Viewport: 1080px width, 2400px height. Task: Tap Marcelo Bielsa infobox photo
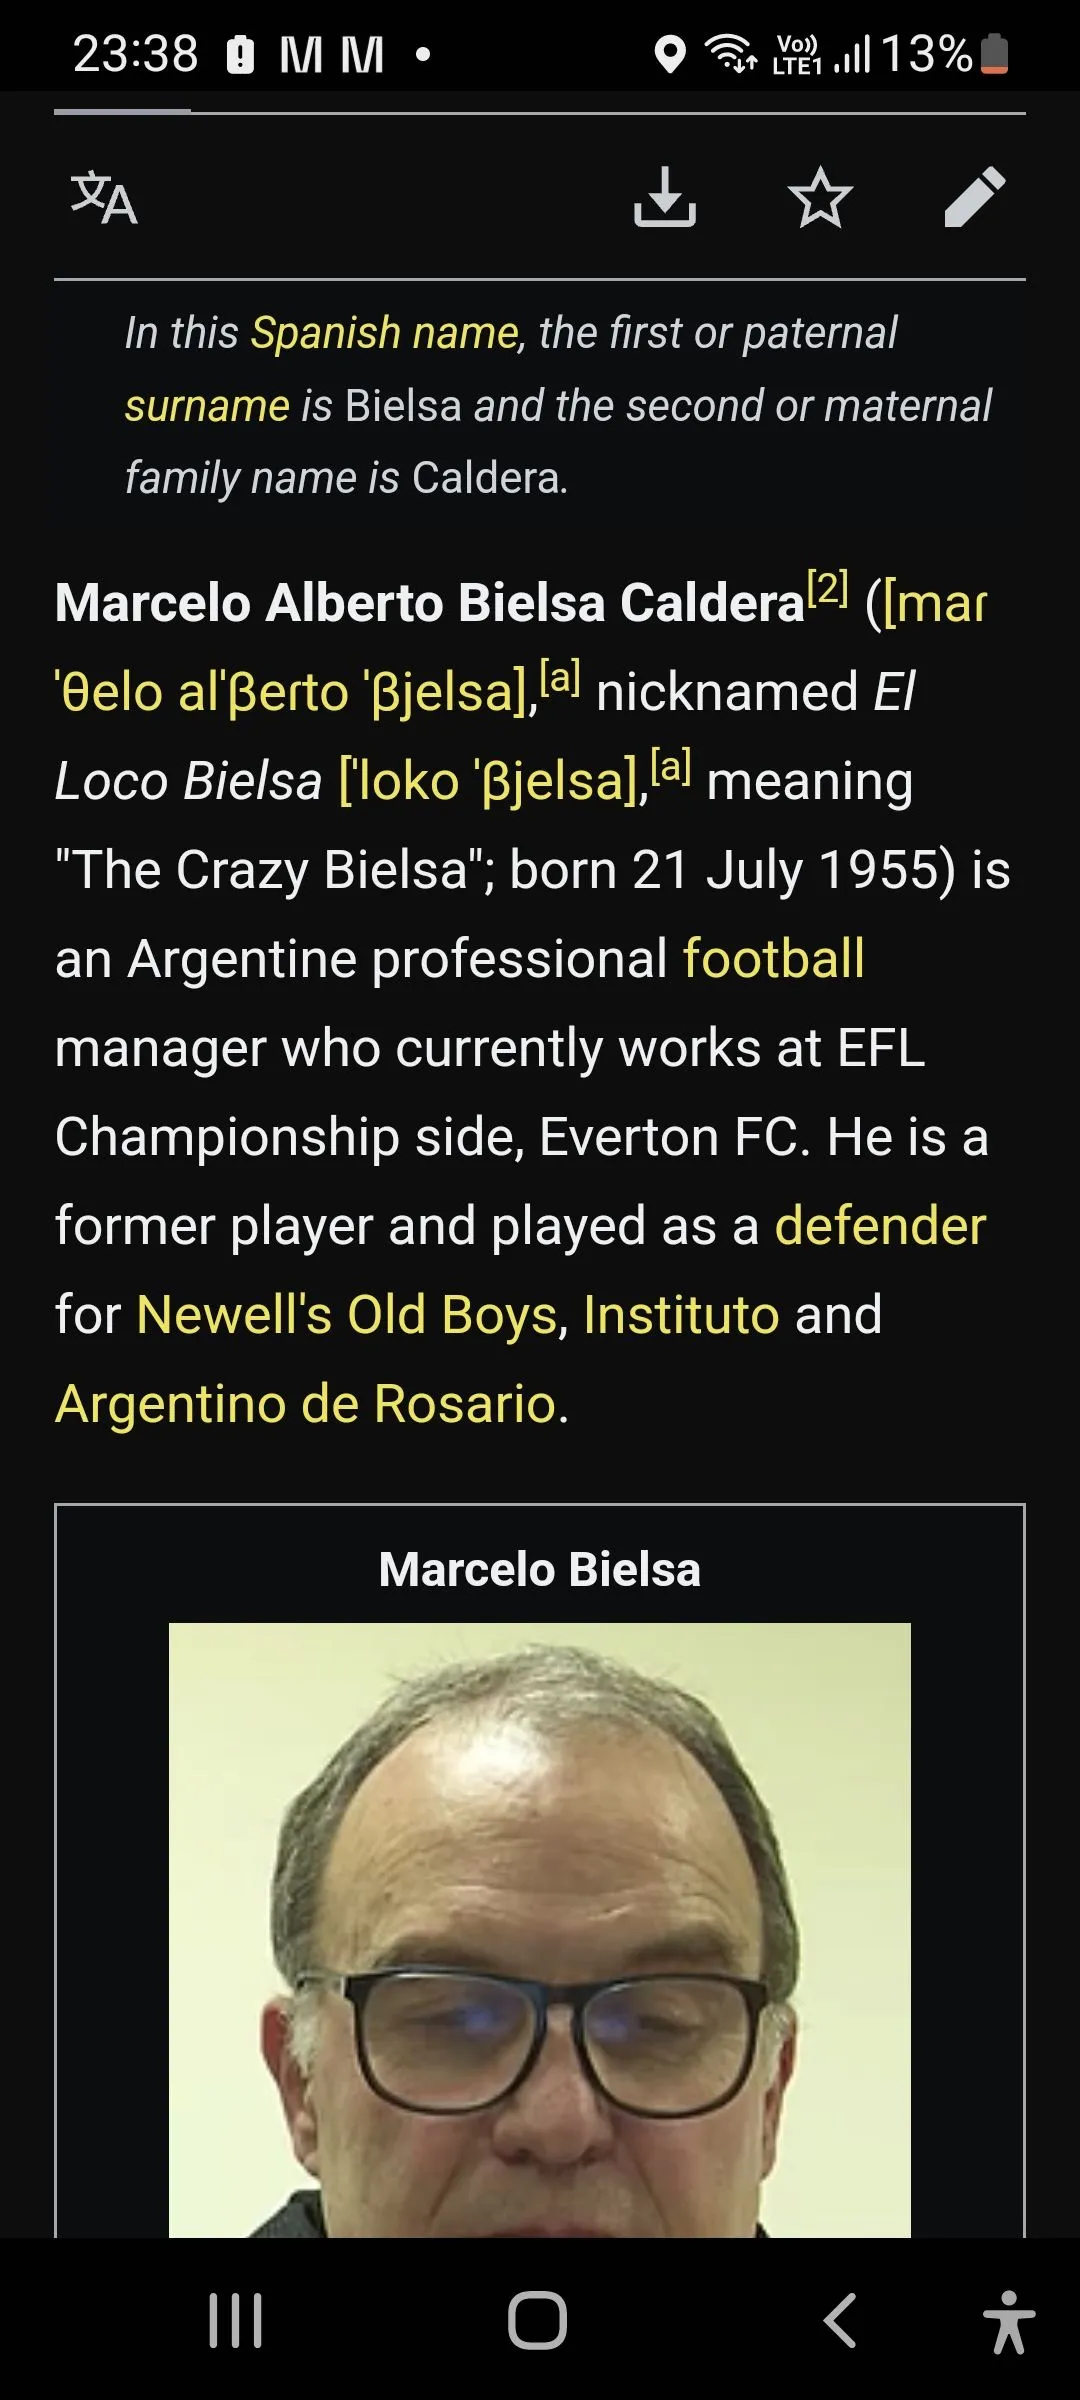[x=539, y=1930]
